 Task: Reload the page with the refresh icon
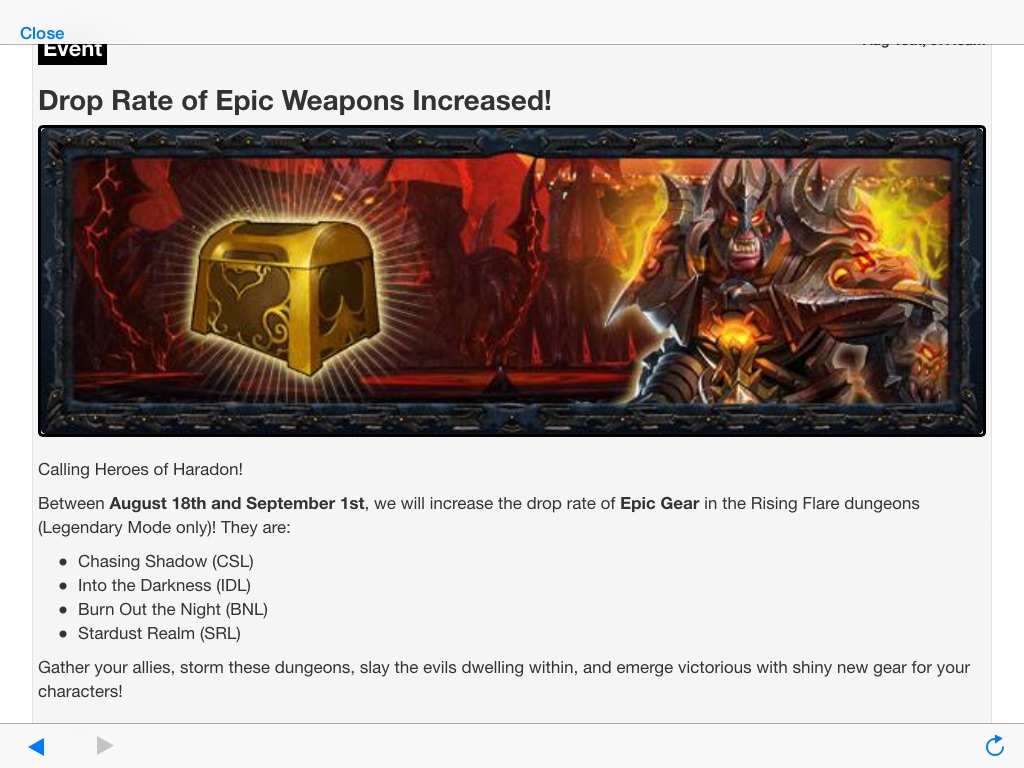[995, 745]
